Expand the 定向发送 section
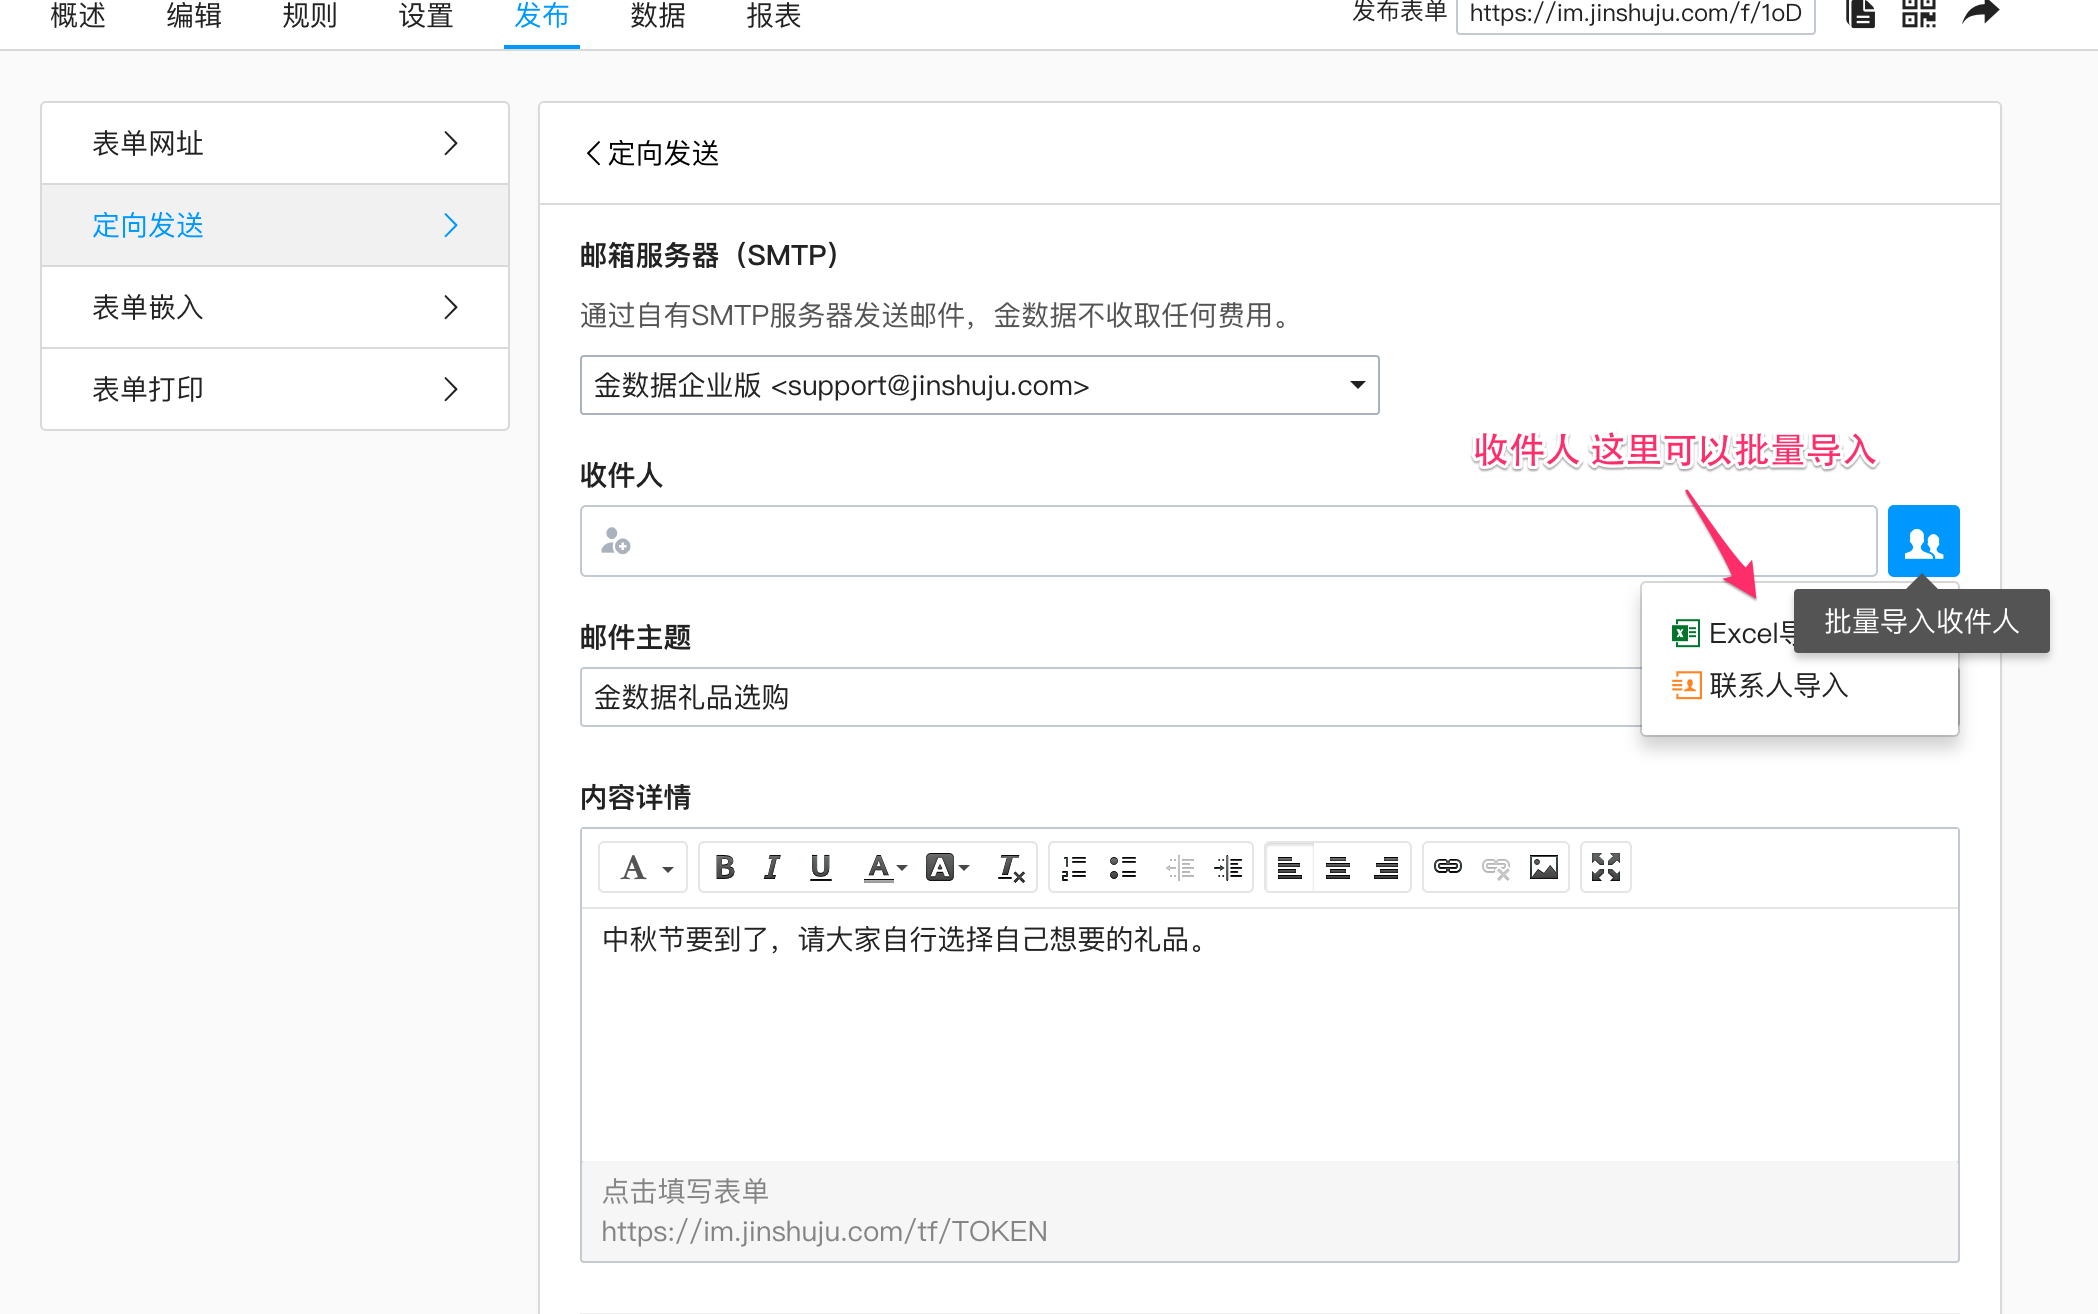The height and width of the screenshot is (1314, 2098). click(x=275, y=225)
